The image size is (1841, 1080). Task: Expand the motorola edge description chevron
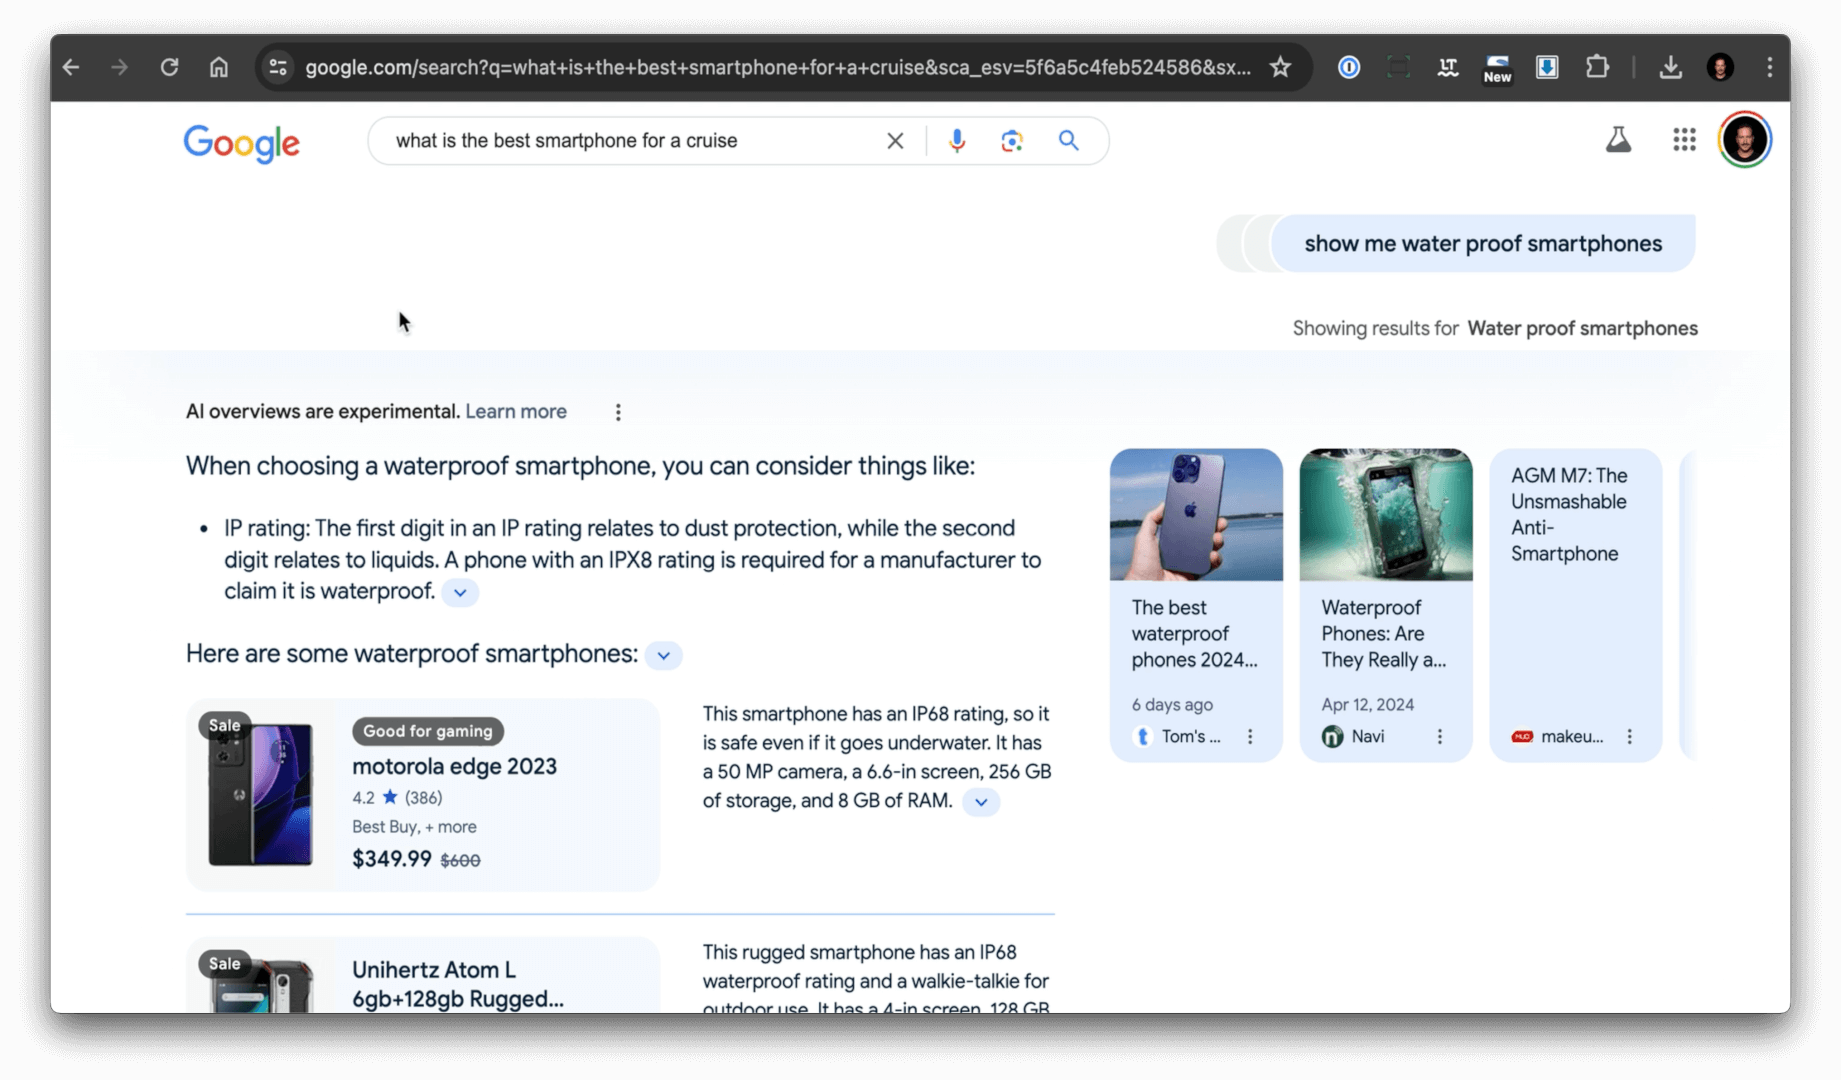[x=981, y=802]
